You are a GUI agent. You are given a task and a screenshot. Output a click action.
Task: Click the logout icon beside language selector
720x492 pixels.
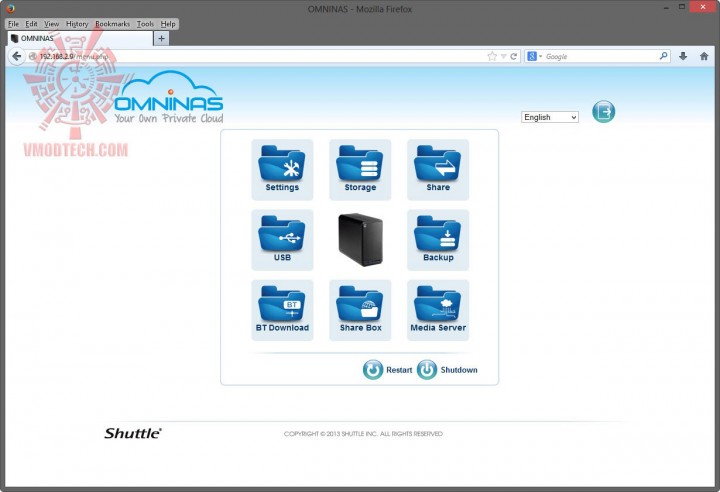603,112
